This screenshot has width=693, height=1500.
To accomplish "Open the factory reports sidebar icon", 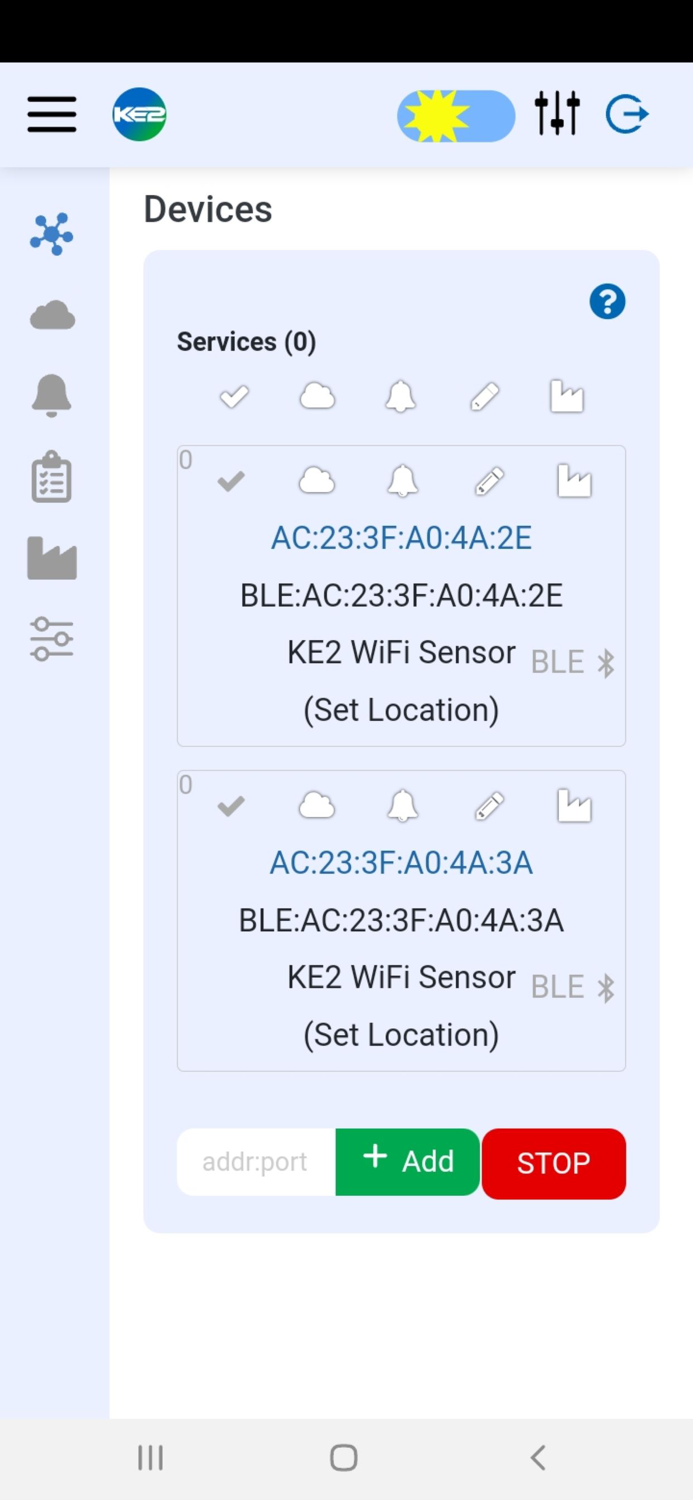I will pos(52,558).
